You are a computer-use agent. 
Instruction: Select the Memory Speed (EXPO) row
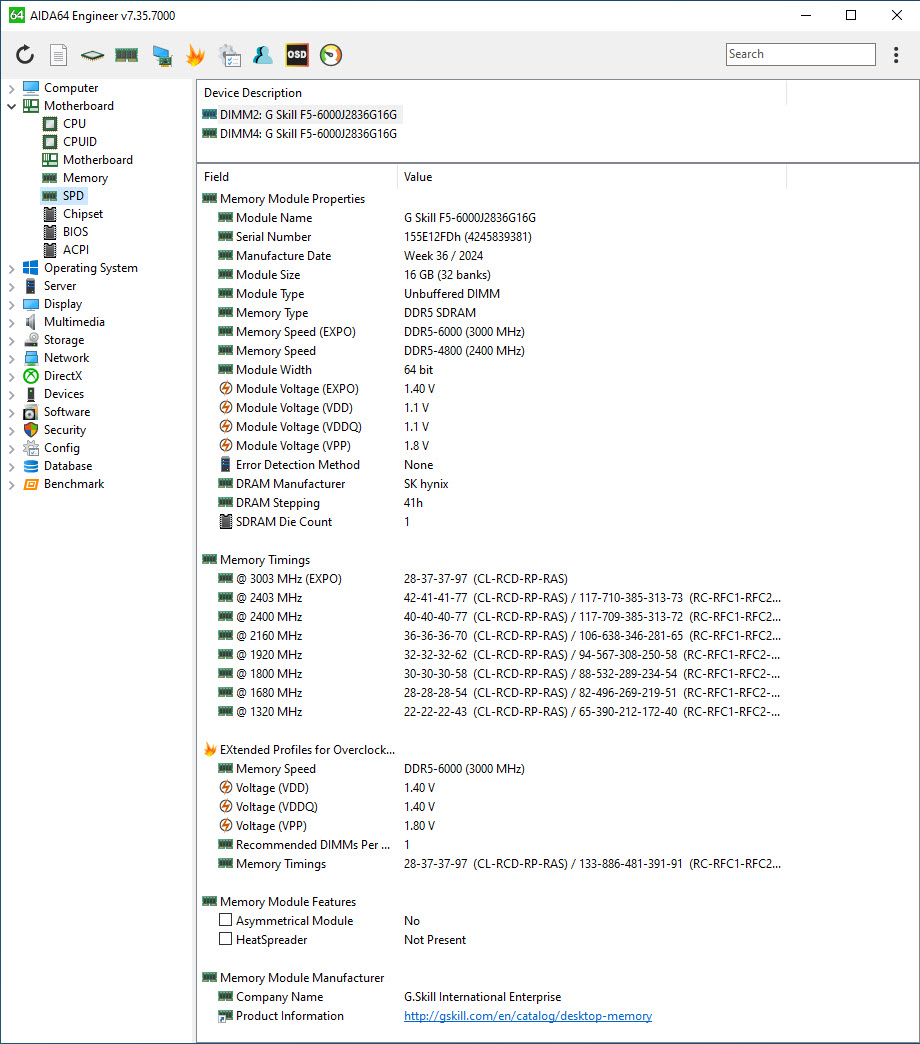click(493, 332)
